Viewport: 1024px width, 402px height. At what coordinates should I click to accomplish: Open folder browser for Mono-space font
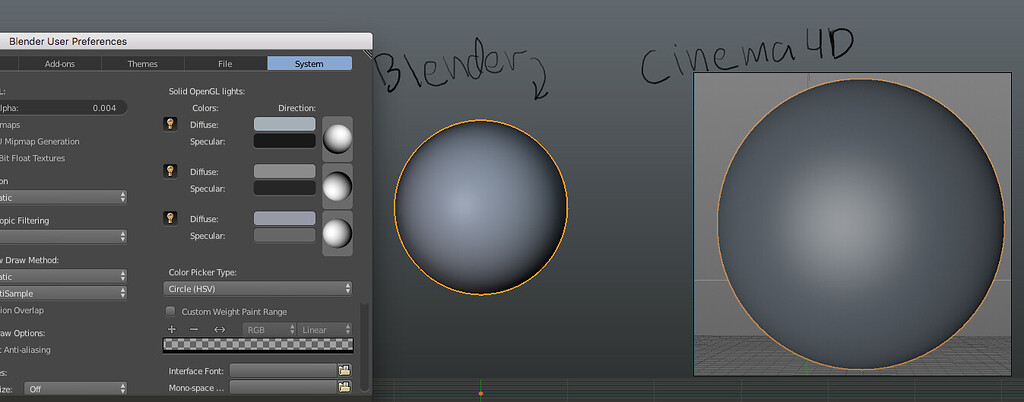[x=345, y=387]
